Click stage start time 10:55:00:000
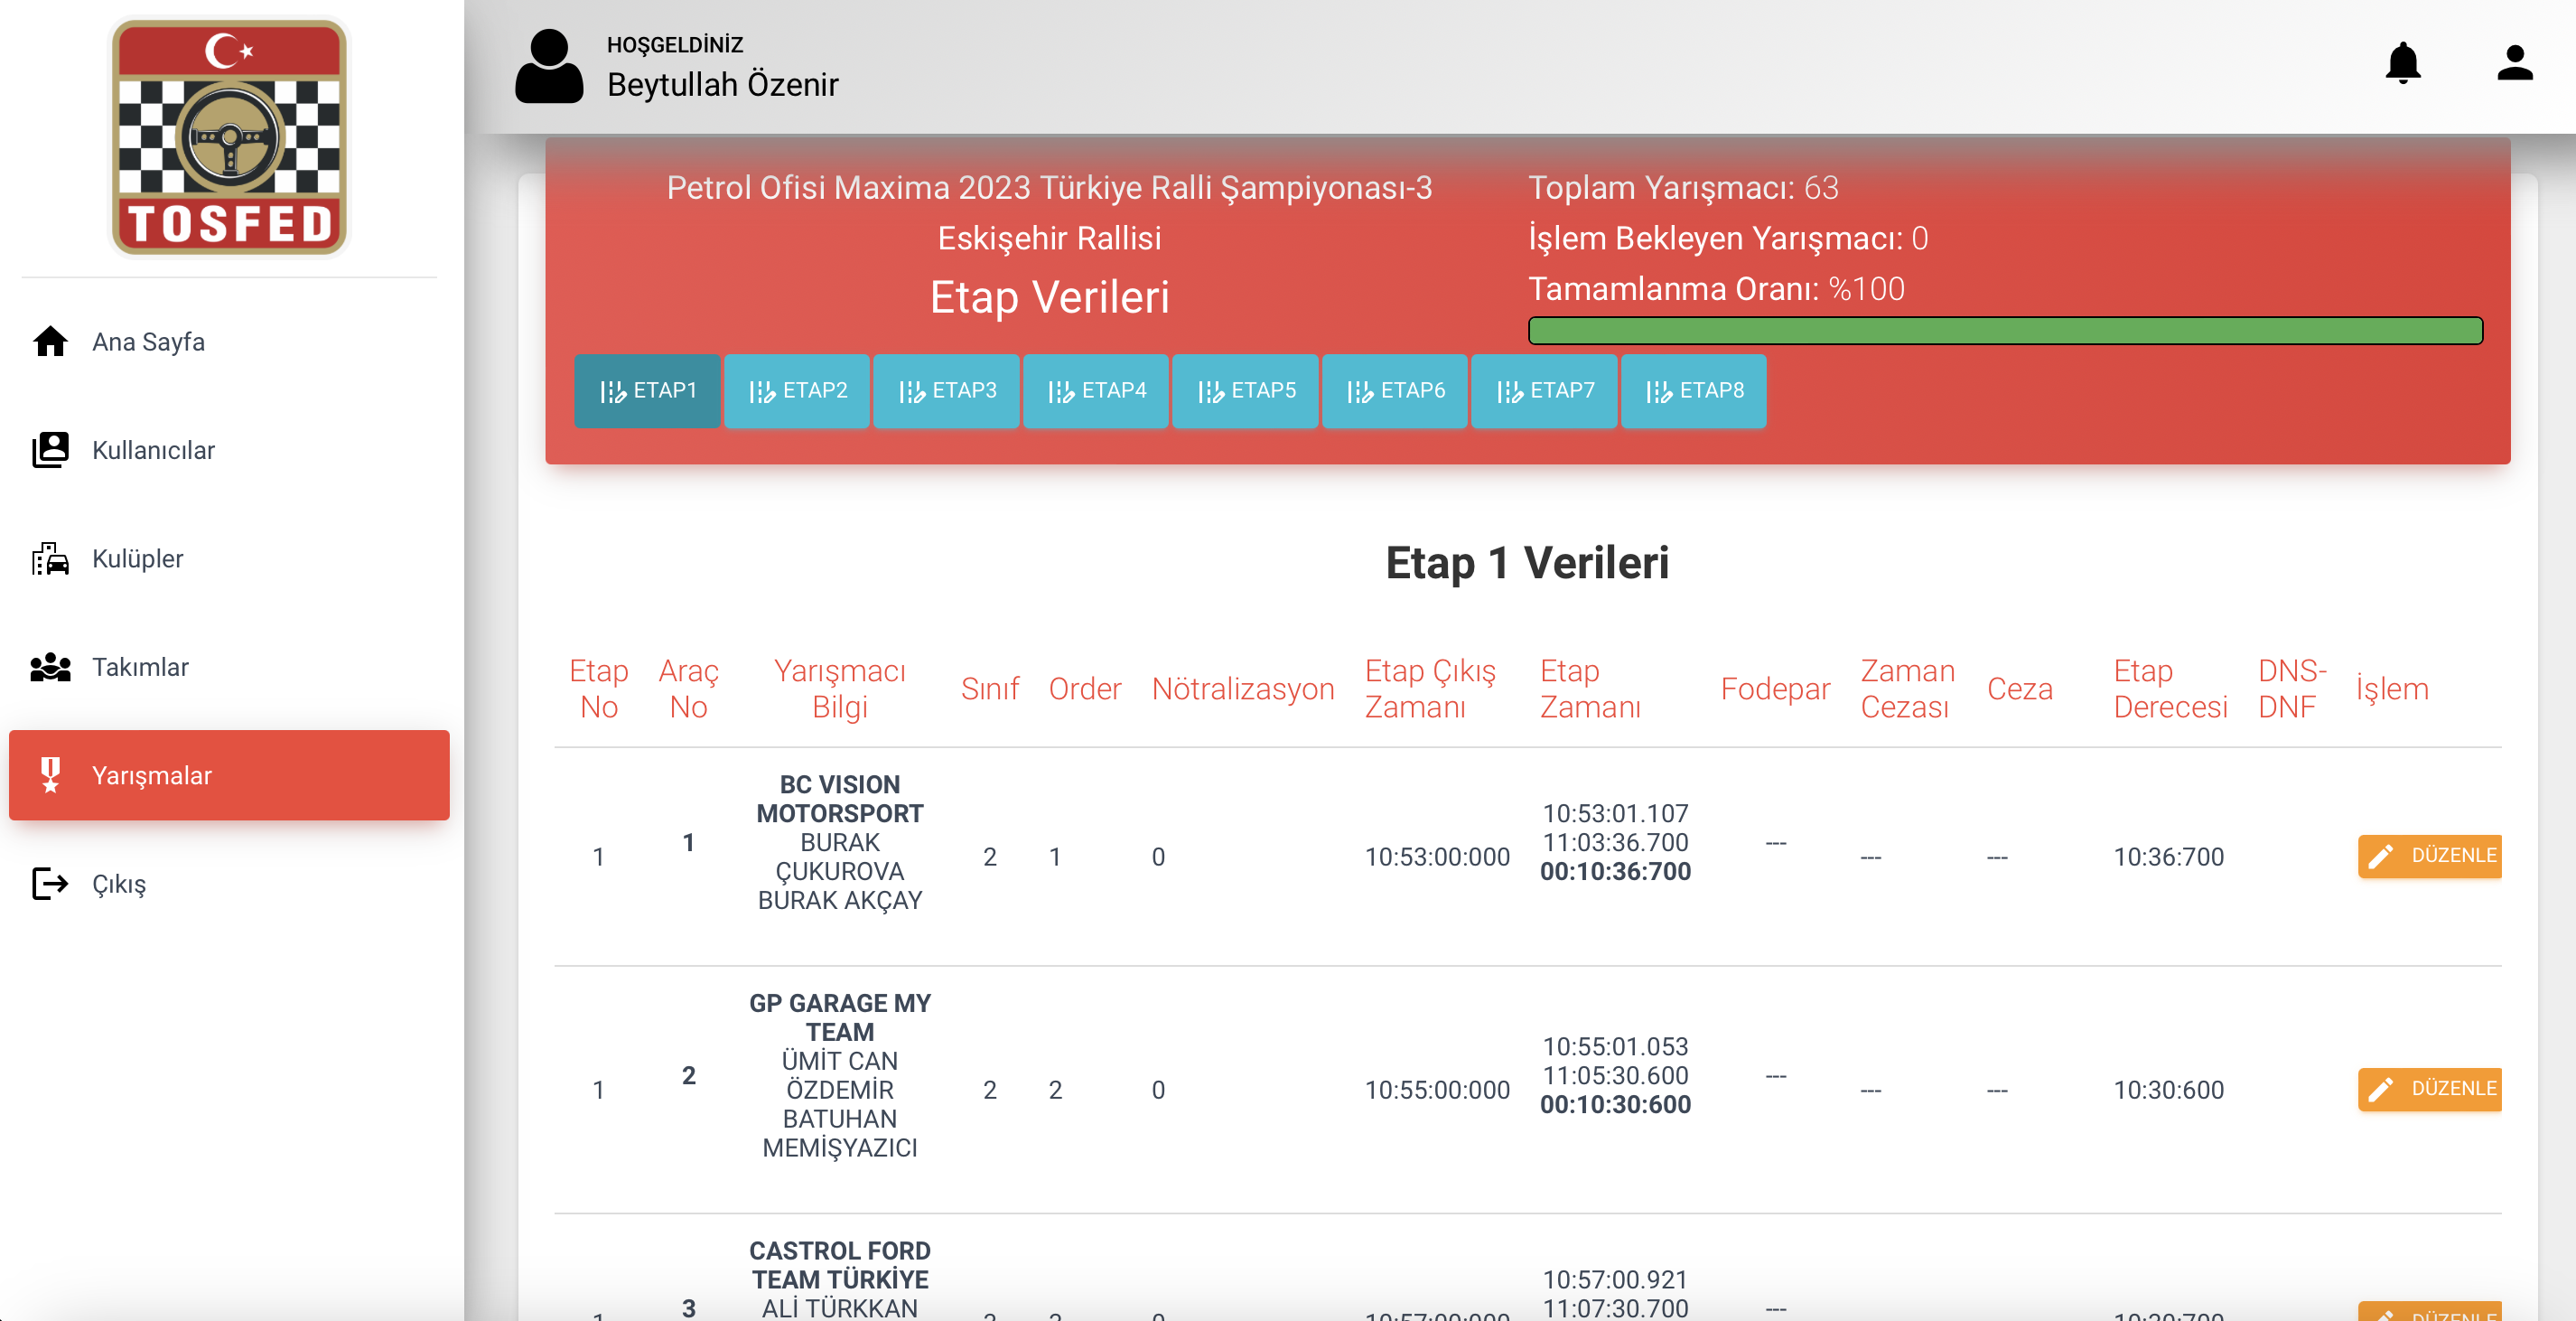Image resolution: width=2576 pixels, height=1321 pixels. 1437,1090
